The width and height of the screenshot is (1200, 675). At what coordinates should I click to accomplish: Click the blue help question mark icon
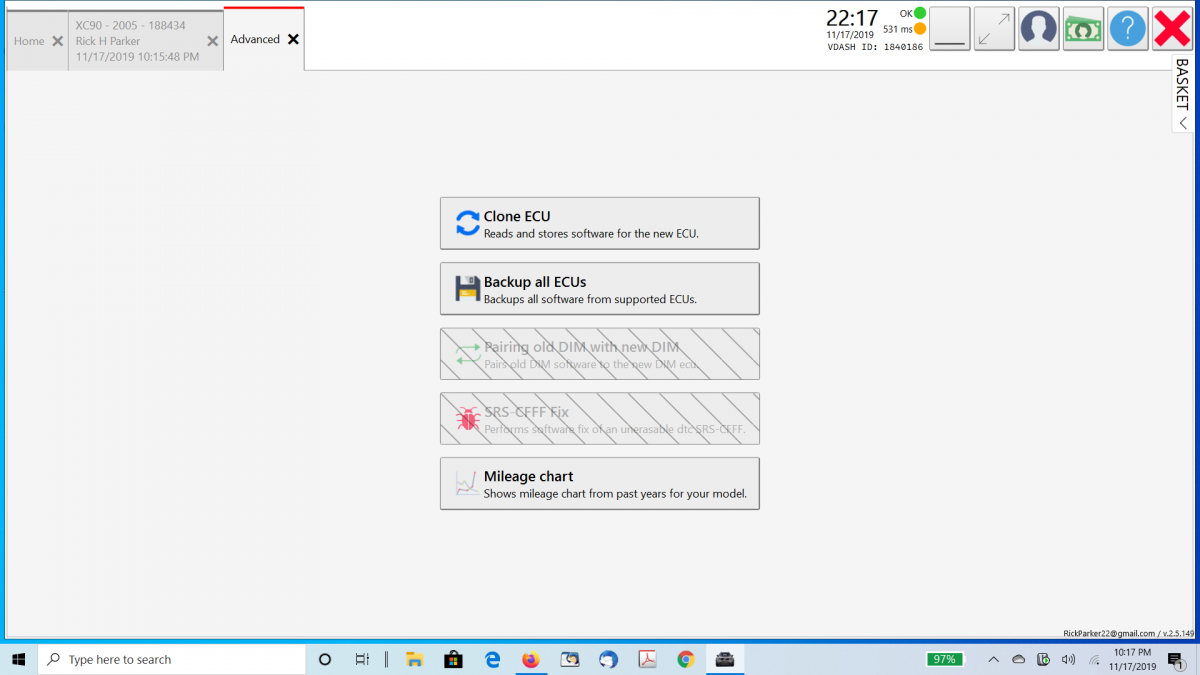pos(1127,29)
